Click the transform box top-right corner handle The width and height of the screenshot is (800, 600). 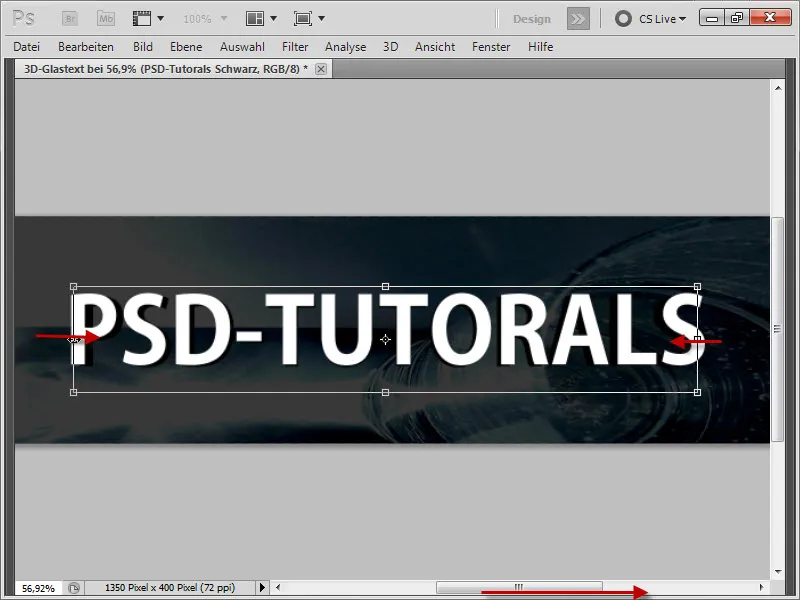[697, 287]
